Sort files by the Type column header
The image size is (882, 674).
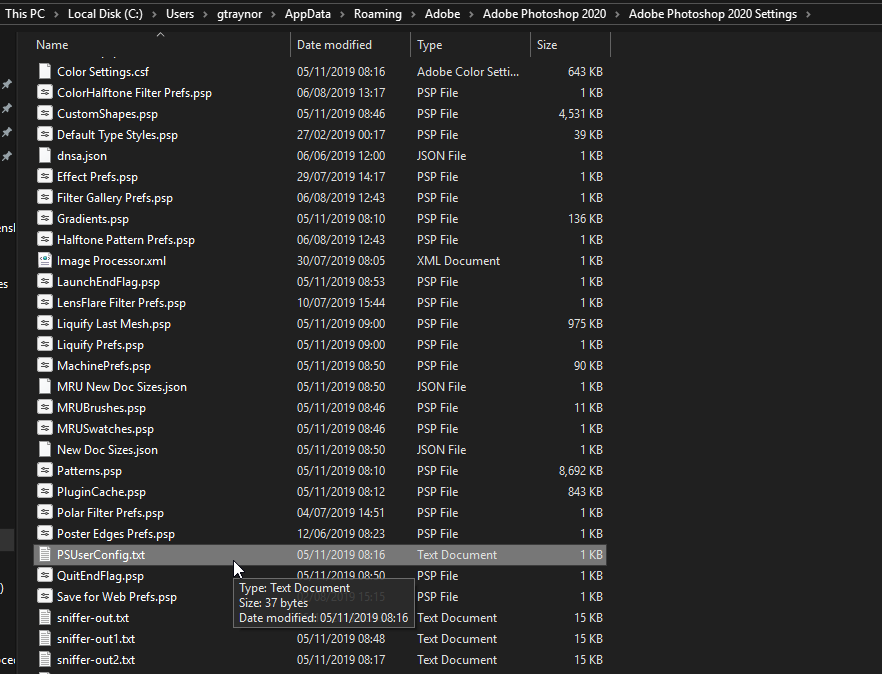click(470, 44)
